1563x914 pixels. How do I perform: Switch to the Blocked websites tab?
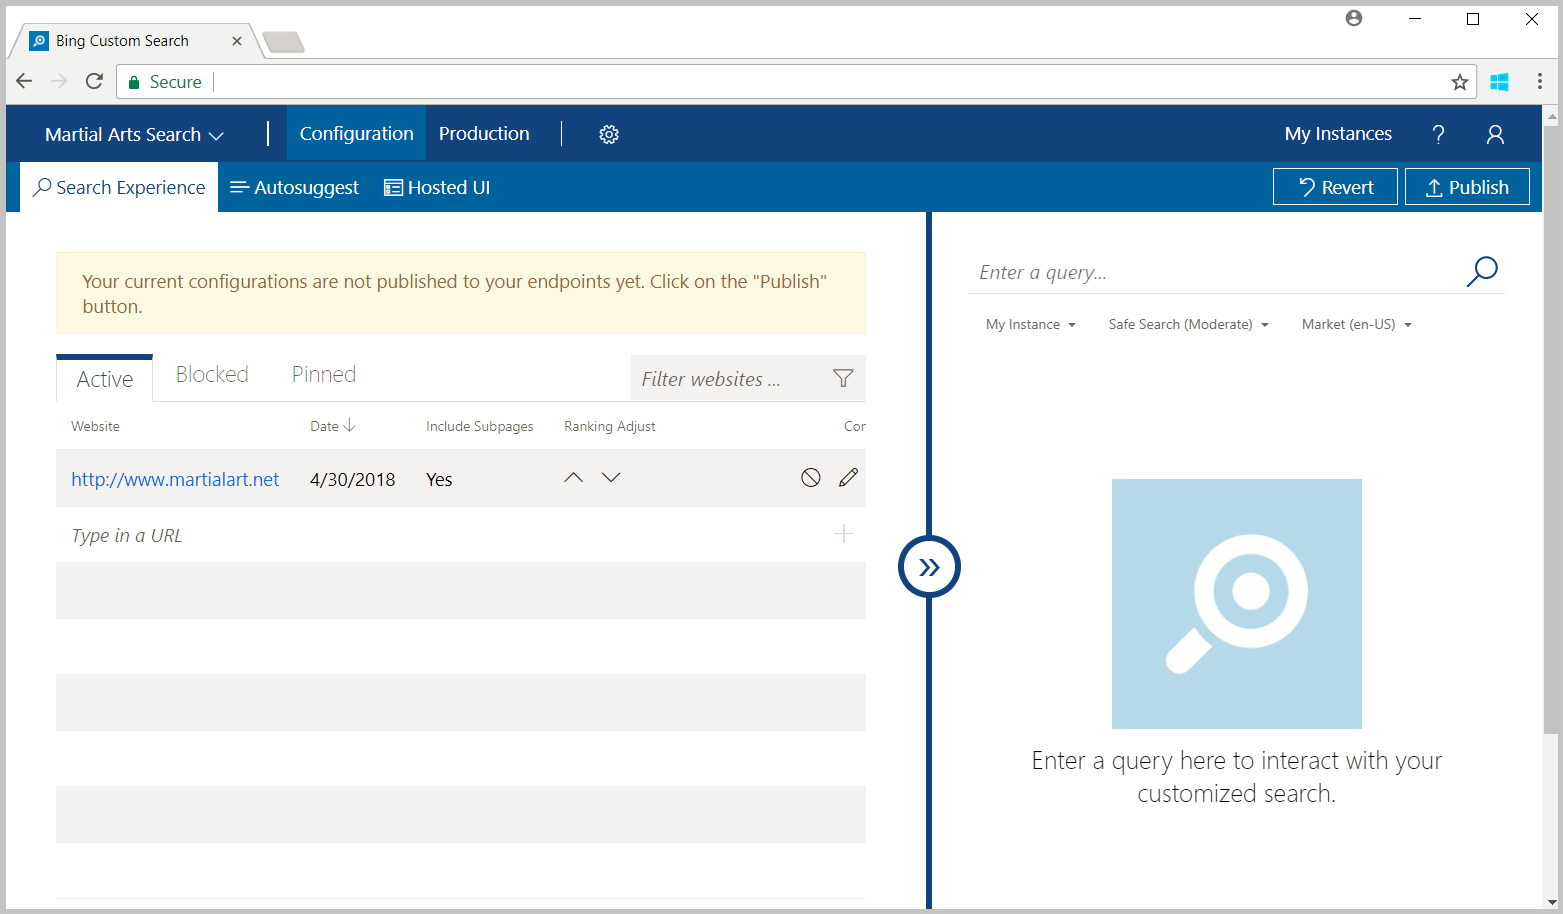(x=211, y=373)
